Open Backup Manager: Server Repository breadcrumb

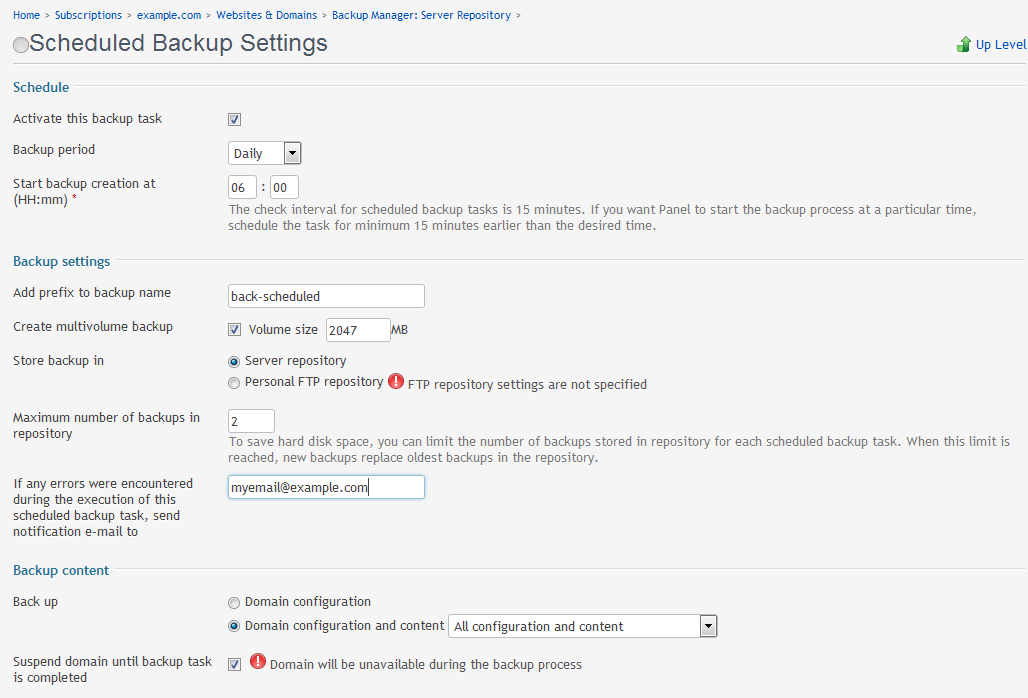(422, 15)
